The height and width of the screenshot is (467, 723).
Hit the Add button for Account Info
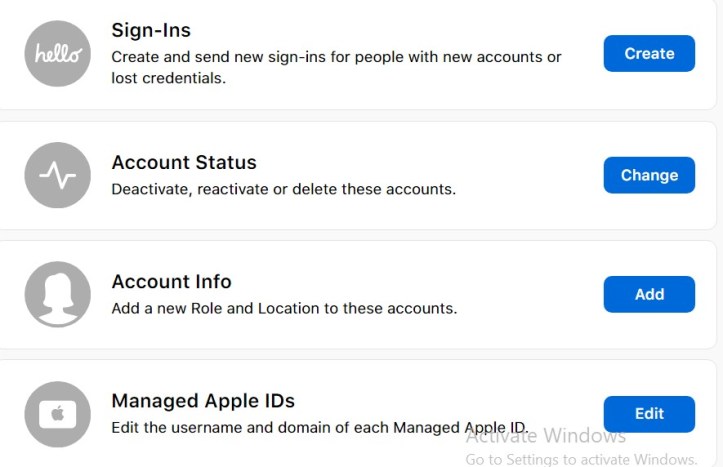coord(648,294)
